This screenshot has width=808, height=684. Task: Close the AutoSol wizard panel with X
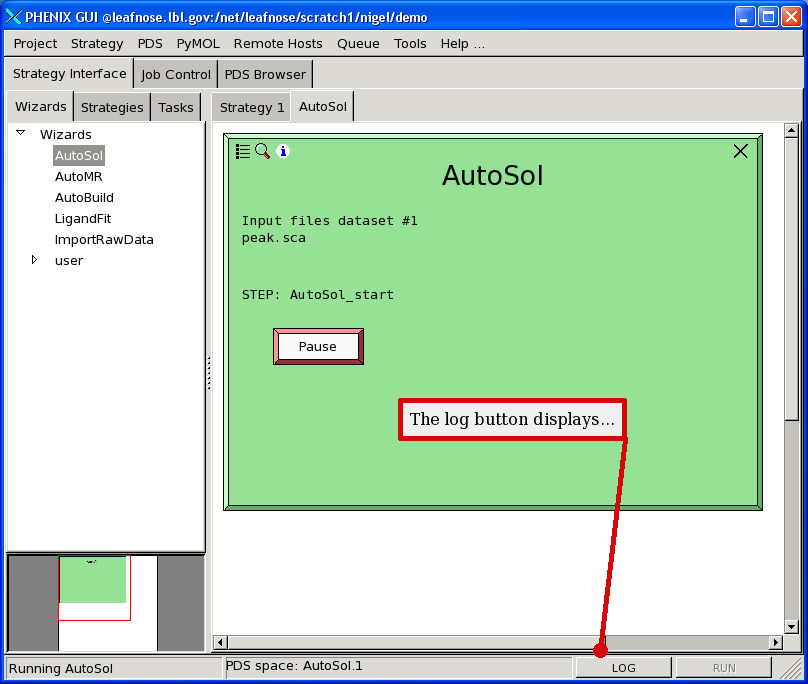tap(740, 151)
